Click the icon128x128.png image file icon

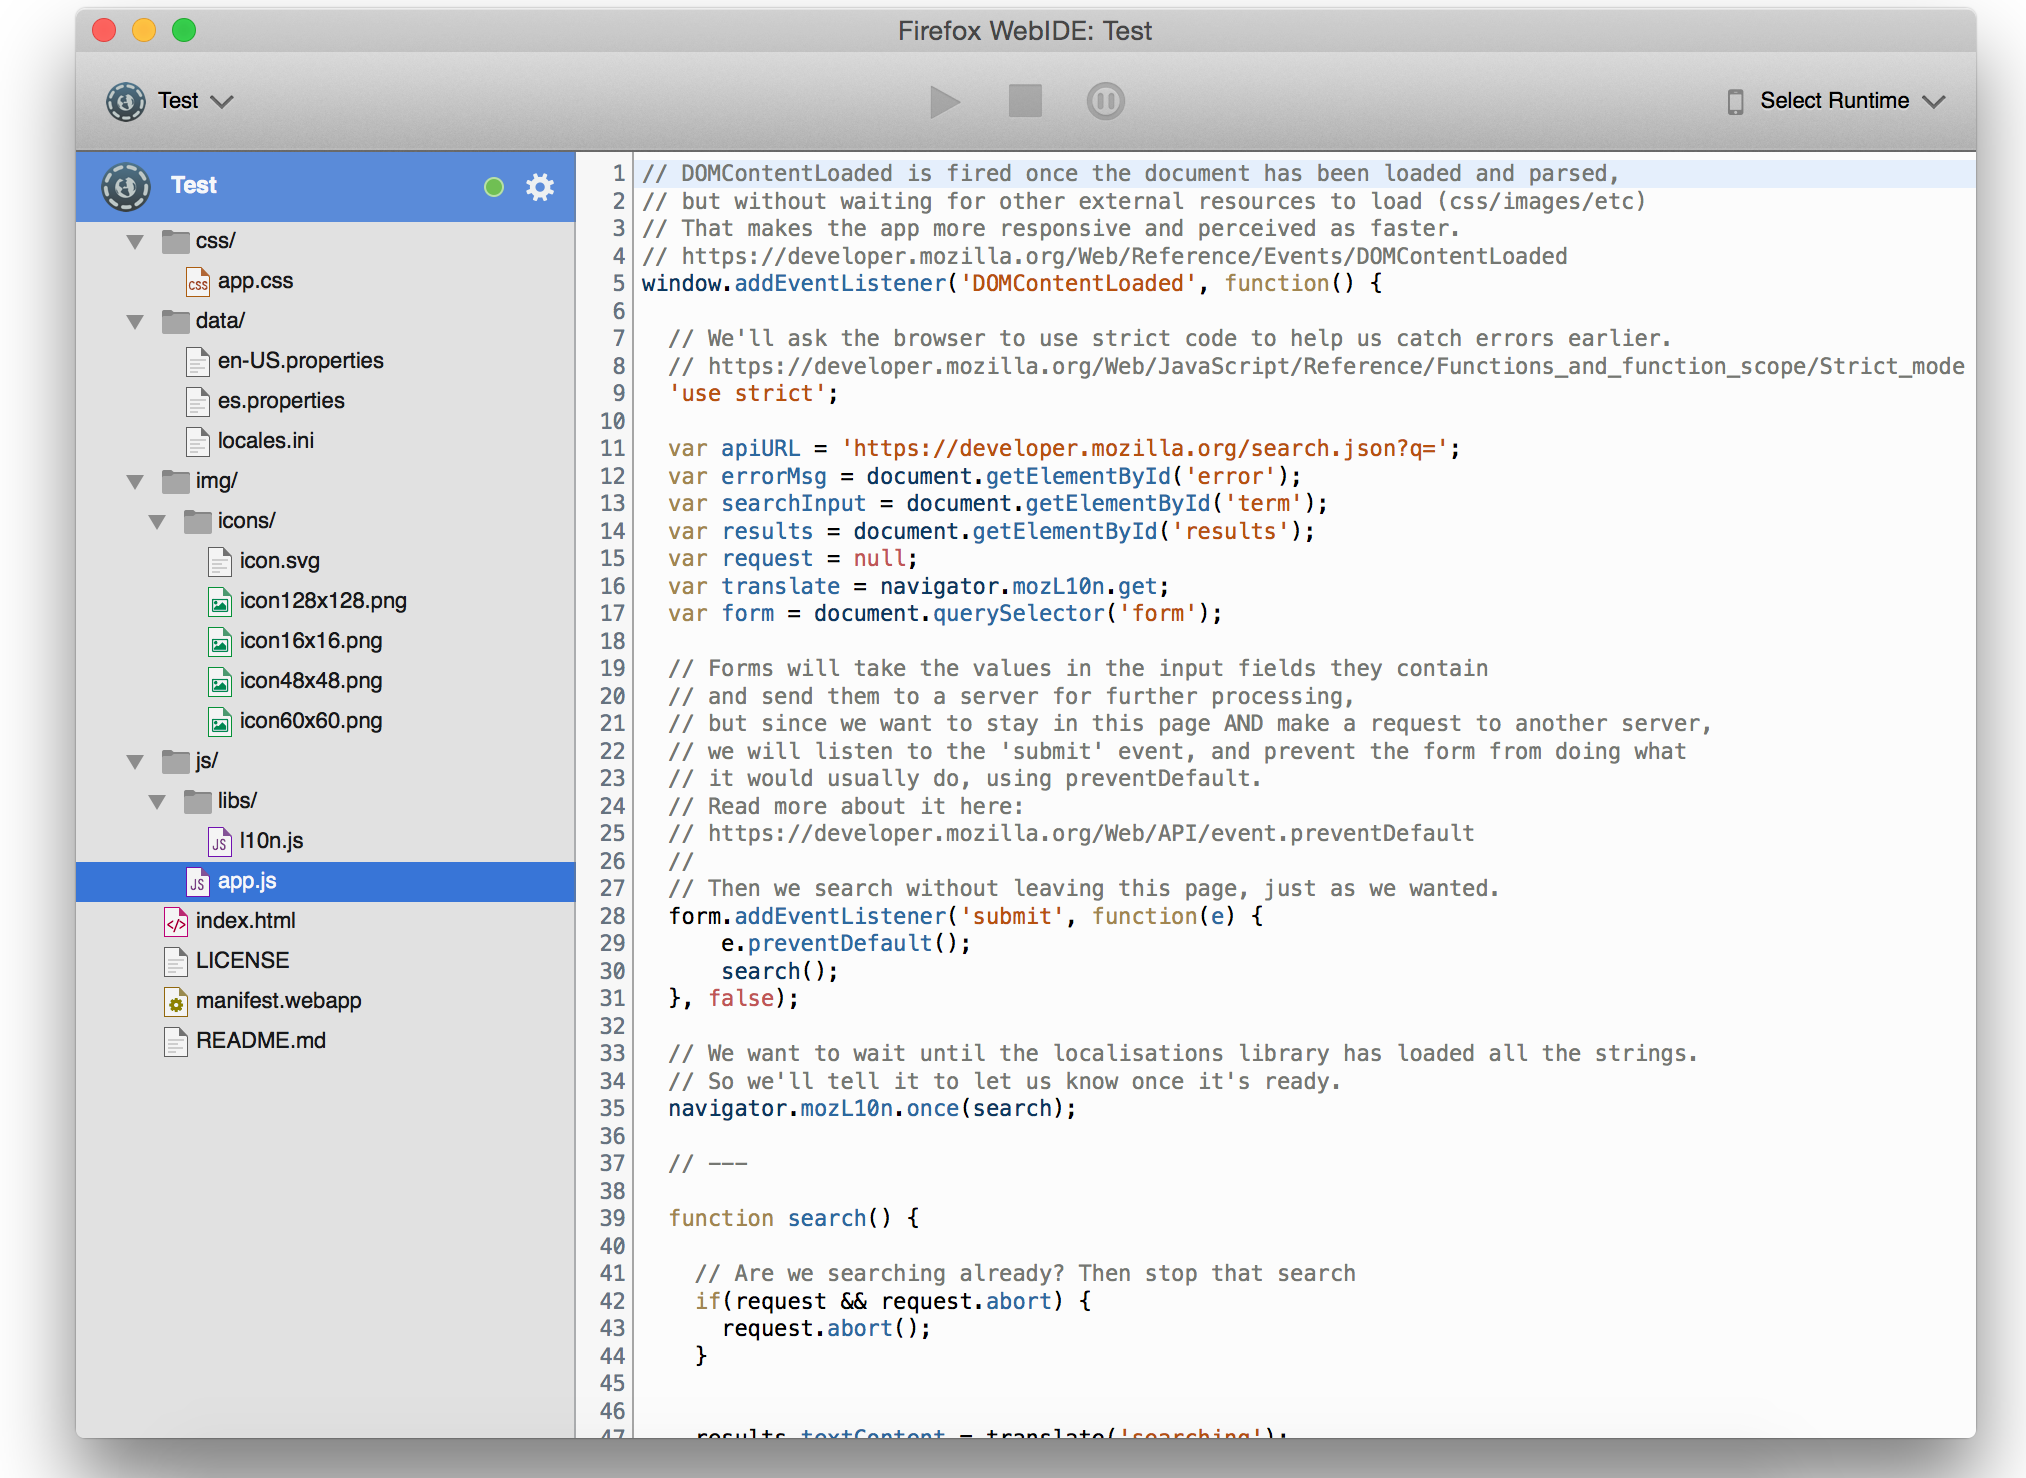click(x=220, y=601)
